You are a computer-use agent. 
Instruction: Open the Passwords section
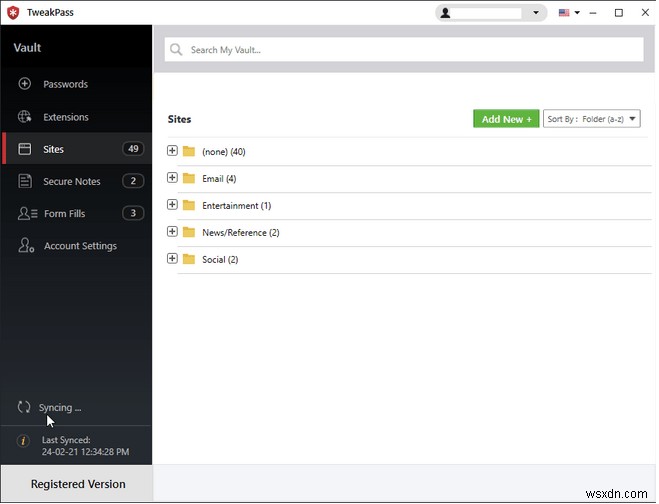point(76,84)
